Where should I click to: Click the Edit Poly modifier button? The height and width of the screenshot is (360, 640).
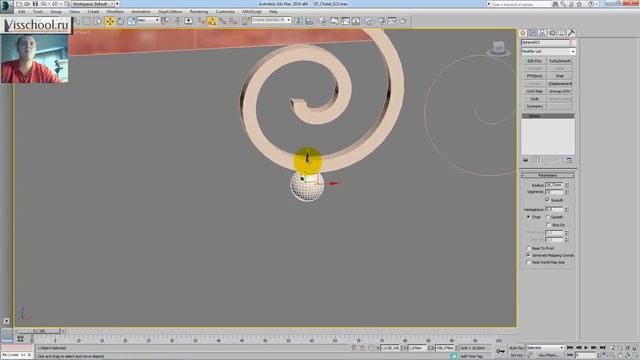534,61
